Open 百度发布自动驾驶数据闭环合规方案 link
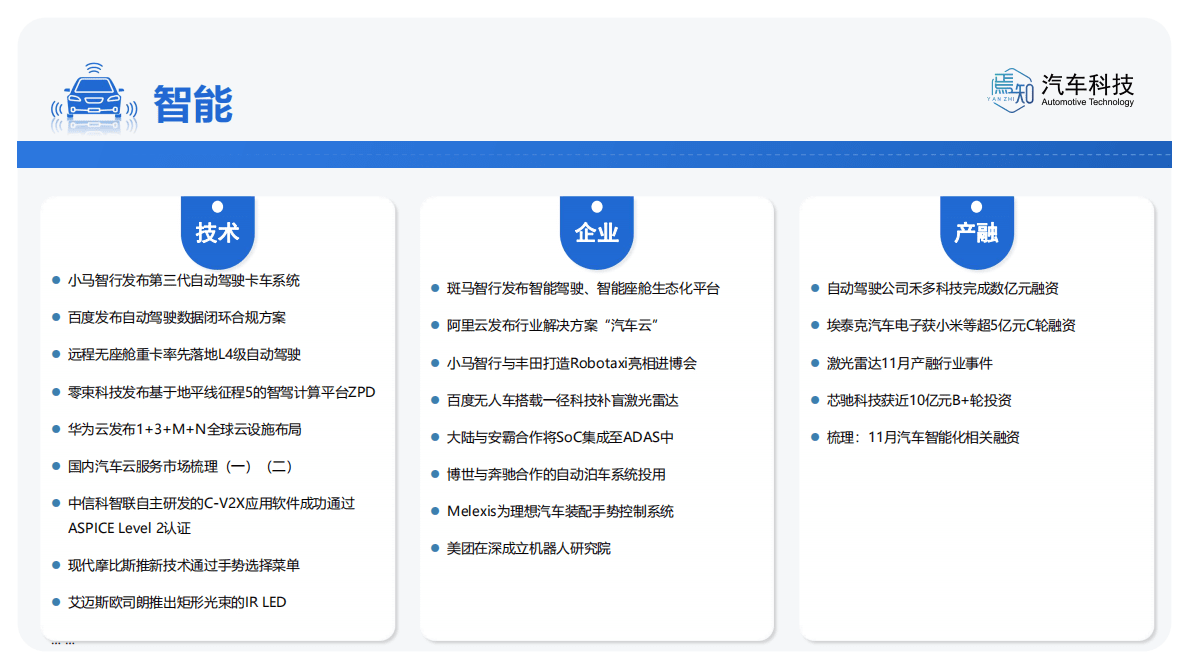 click(x=176, y=318)
